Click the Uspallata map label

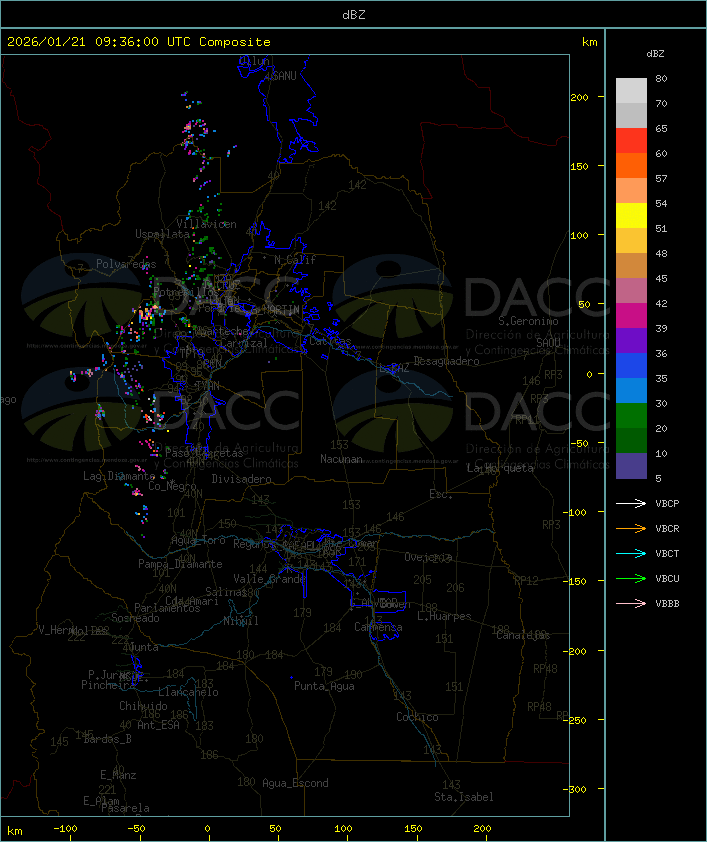pos(162,234)
